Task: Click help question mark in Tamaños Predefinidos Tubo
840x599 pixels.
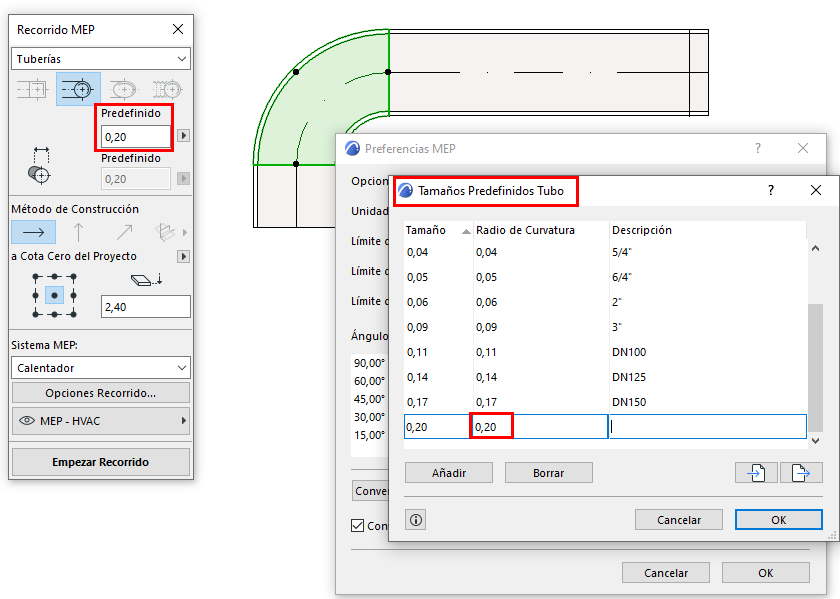Action: pyautogui.click(x=770, y=190)
